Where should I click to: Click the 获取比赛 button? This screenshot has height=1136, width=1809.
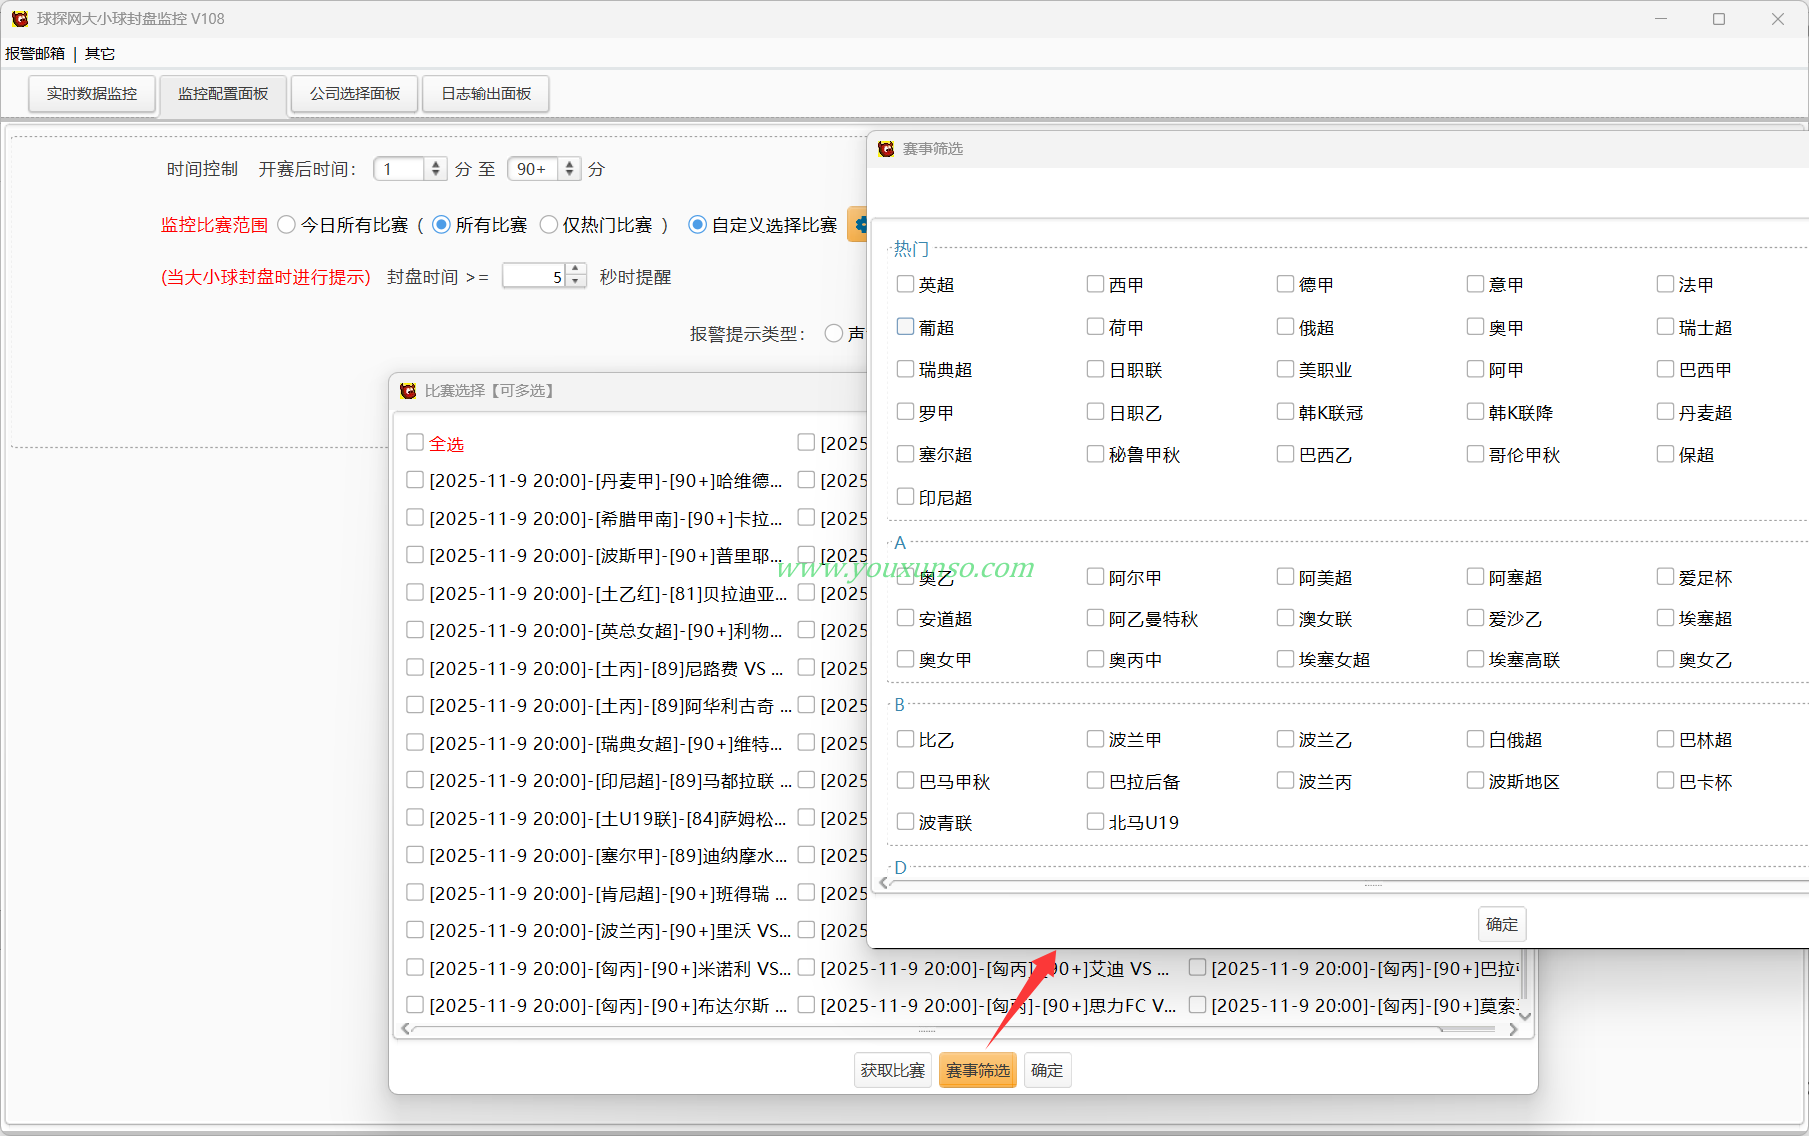click(x=893, y=1070)
